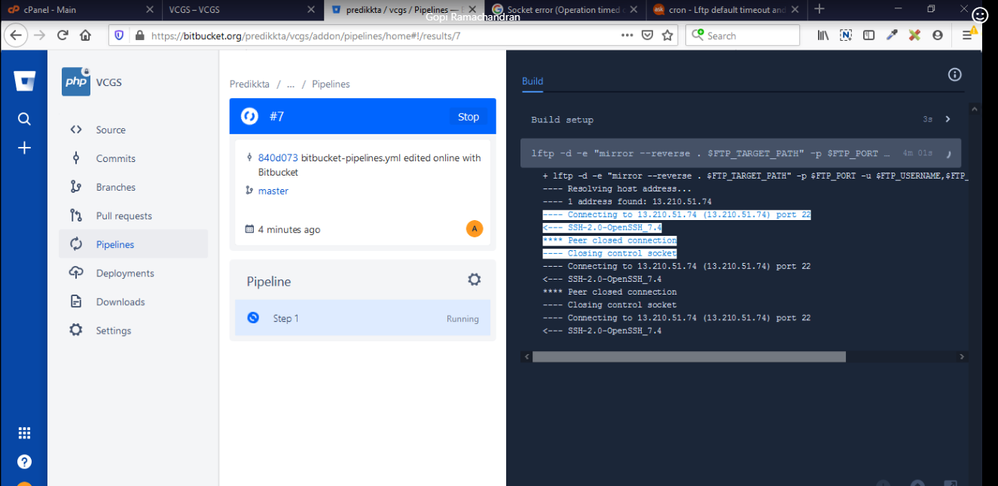Go to browser home page
The width and height of the screenshot is (998, 486).
(x=85, y=36)
